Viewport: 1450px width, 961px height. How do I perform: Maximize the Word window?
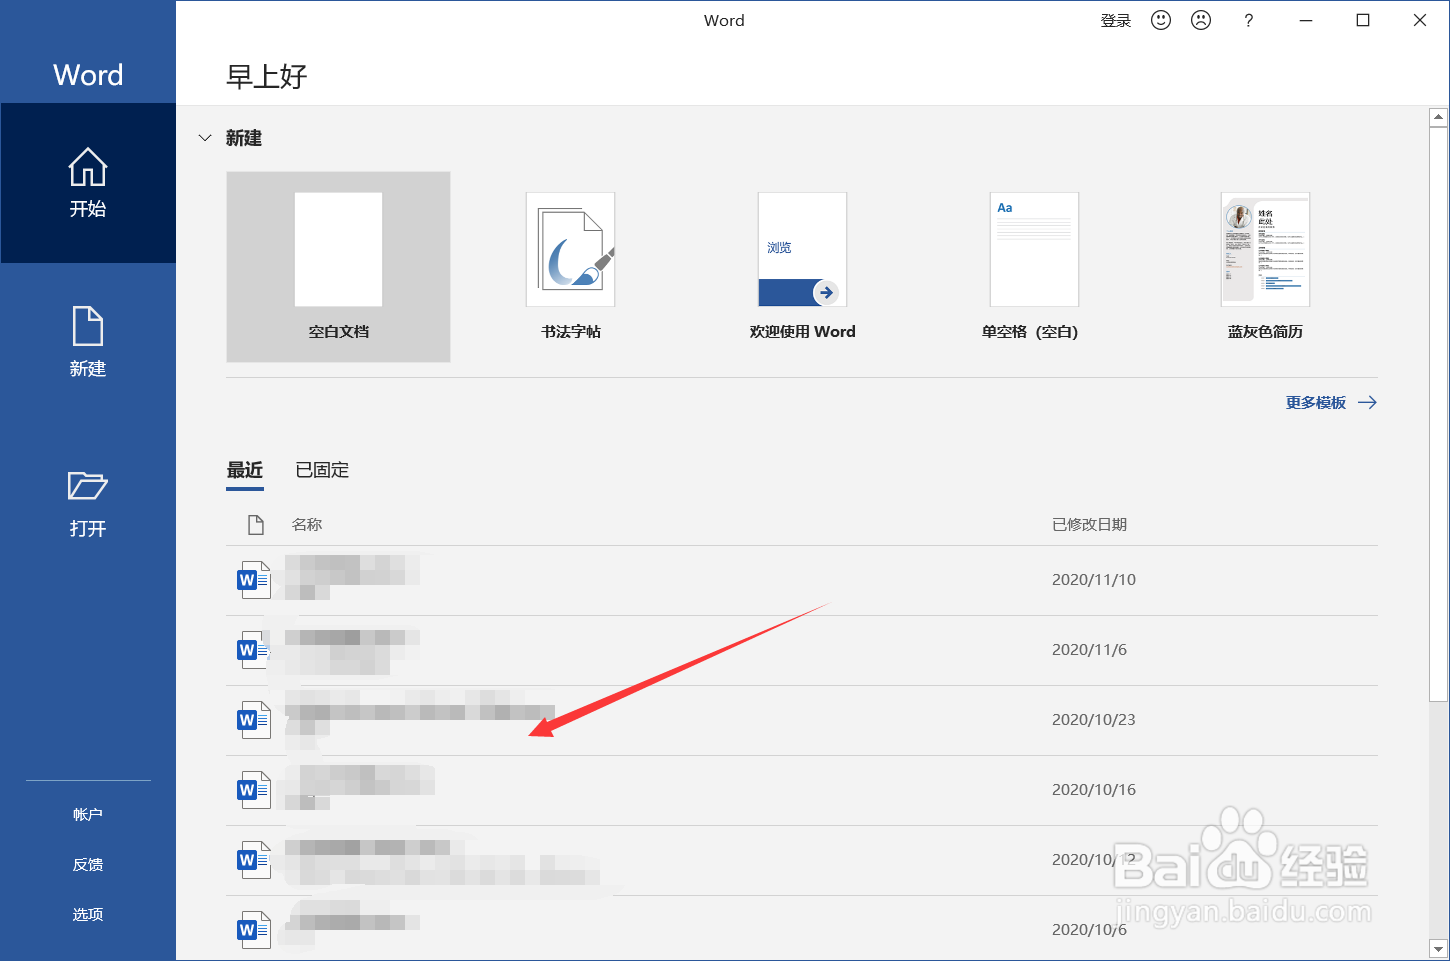tap(1363, 20)
